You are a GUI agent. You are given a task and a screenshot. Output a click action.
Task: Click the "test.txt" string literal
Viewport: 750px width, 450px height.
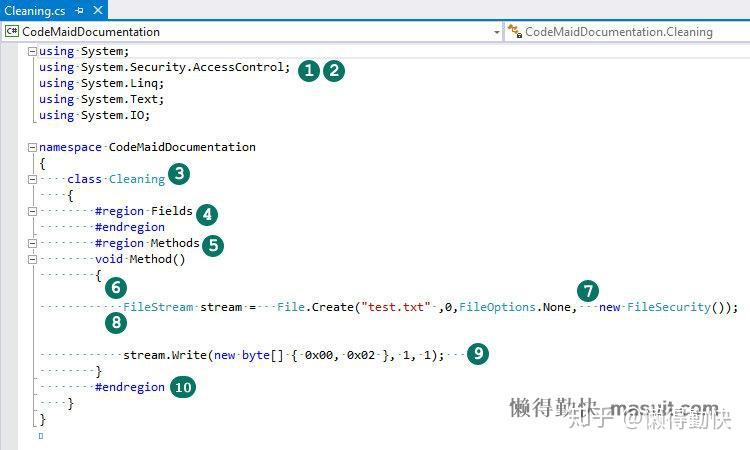396,307
